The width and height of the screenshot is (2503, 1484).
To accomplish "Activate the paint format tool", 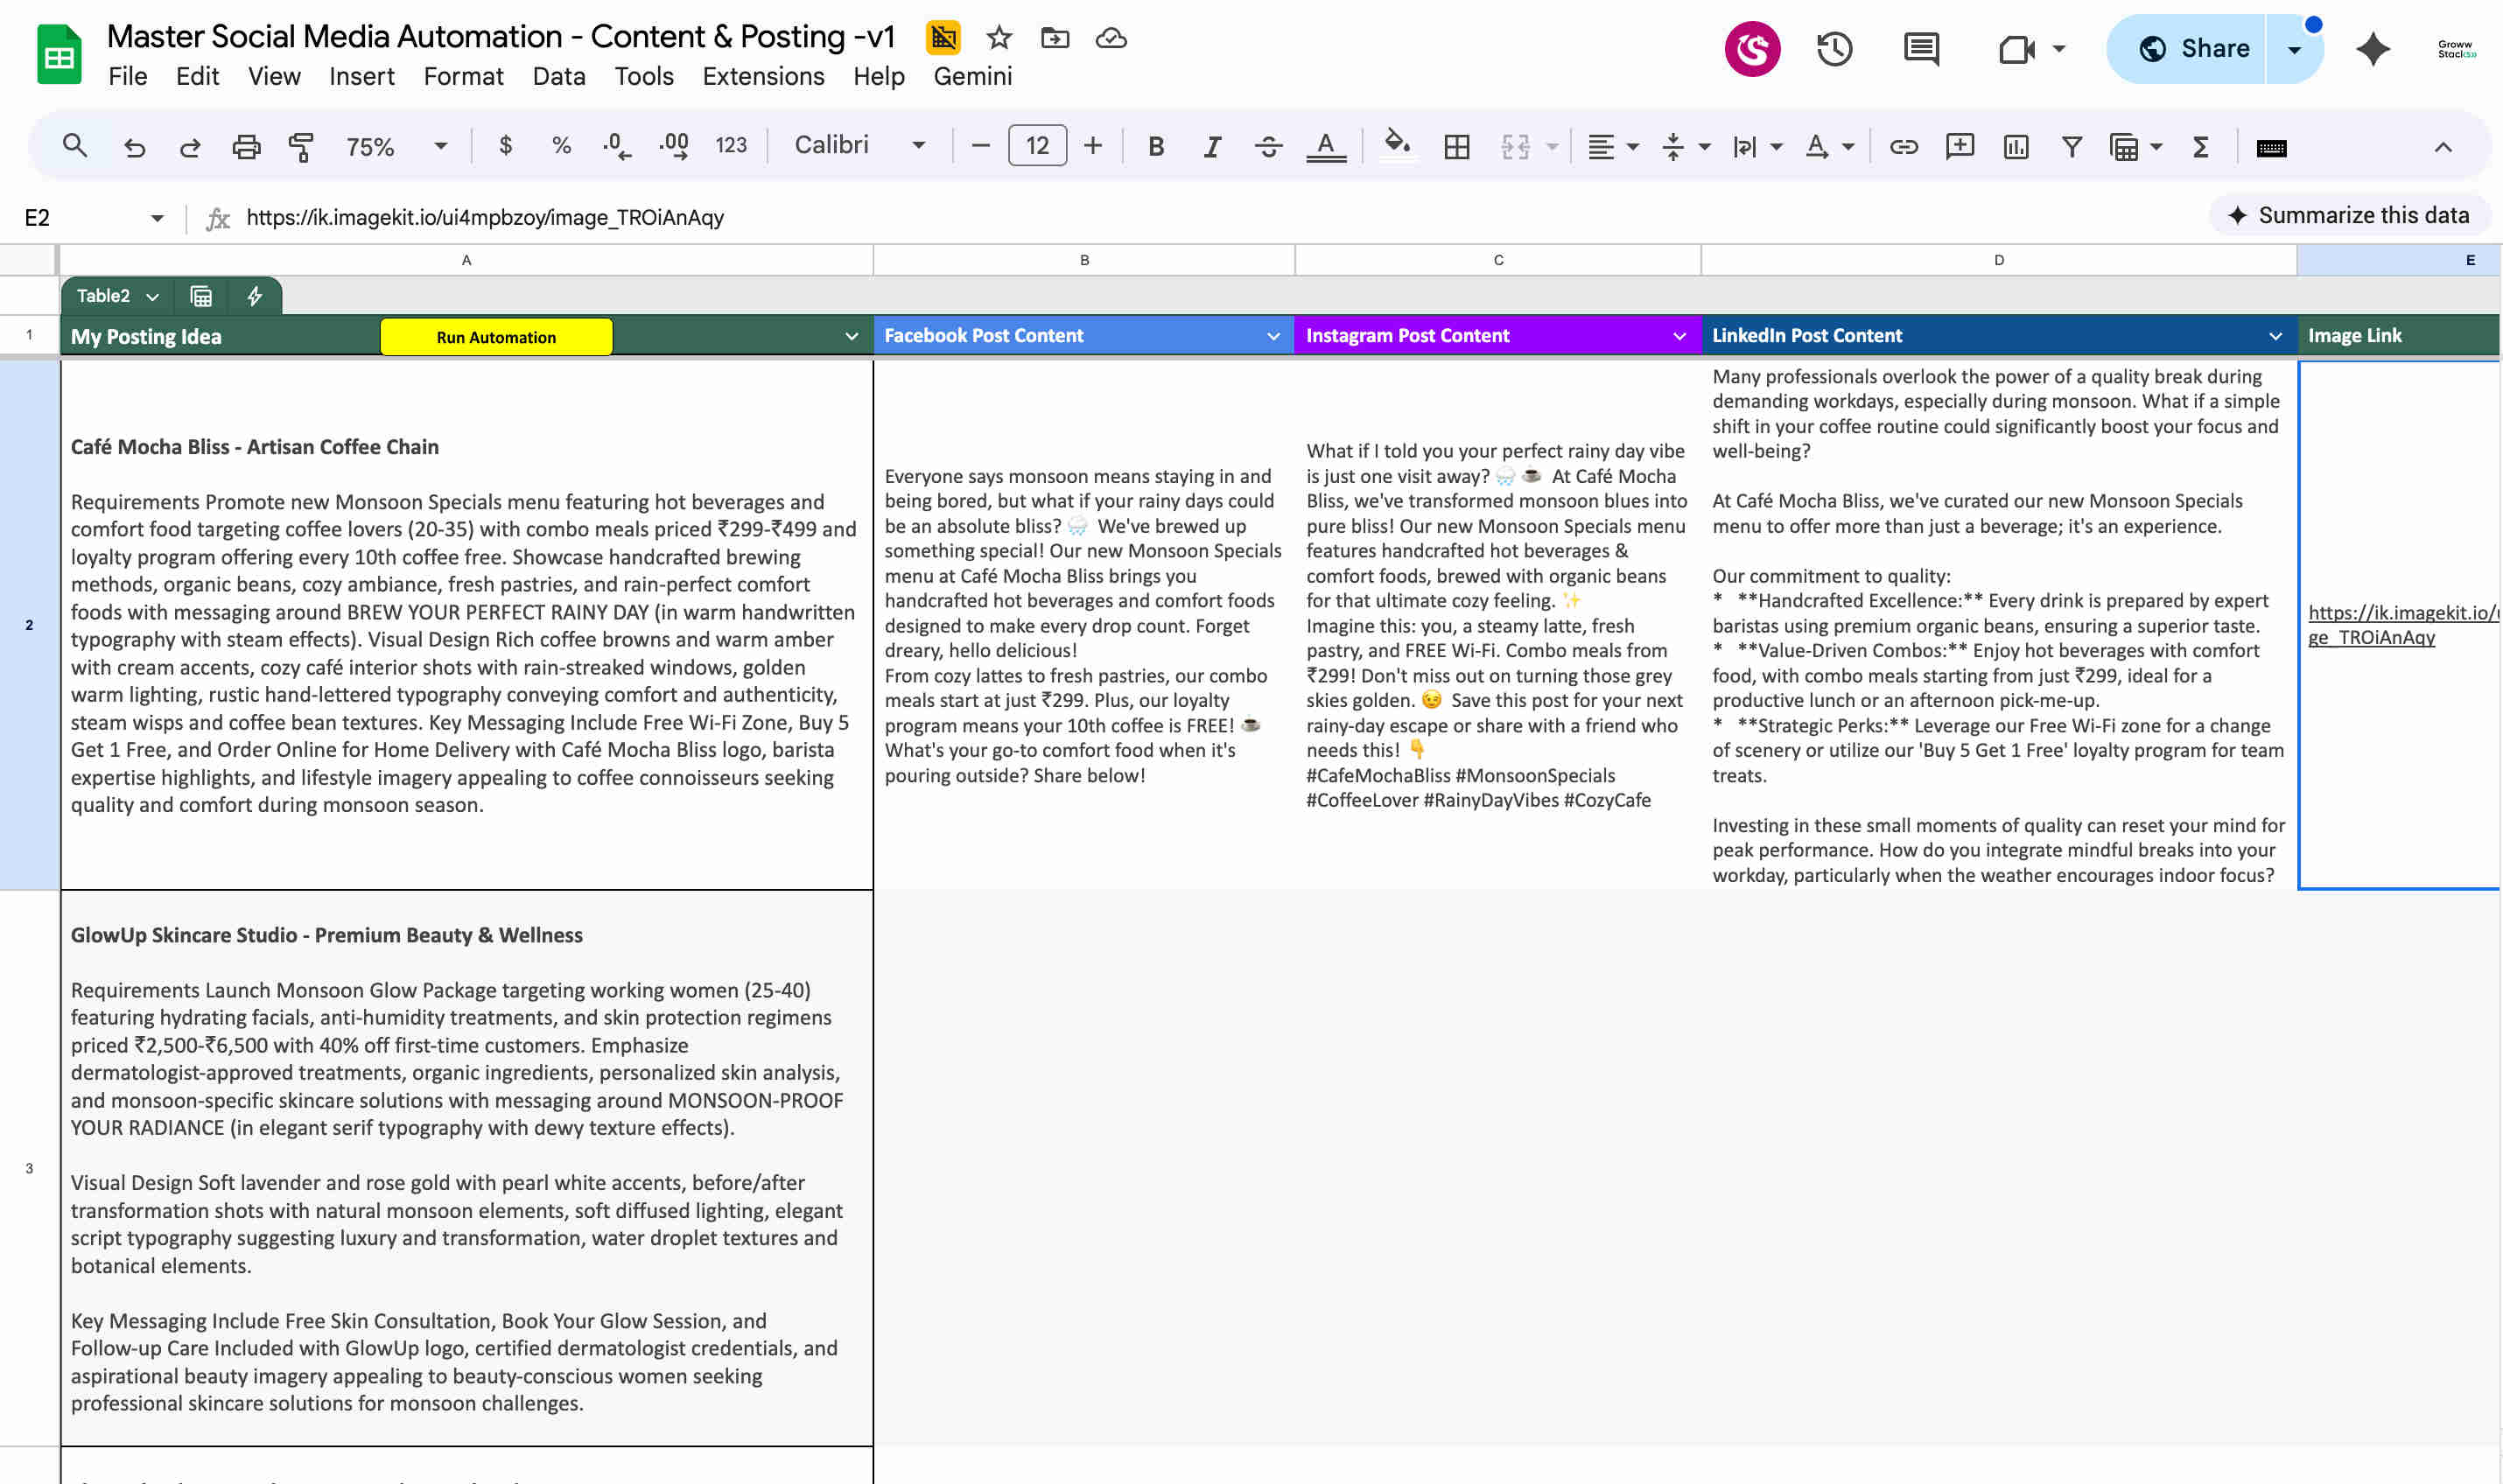I will click(300, 147).
